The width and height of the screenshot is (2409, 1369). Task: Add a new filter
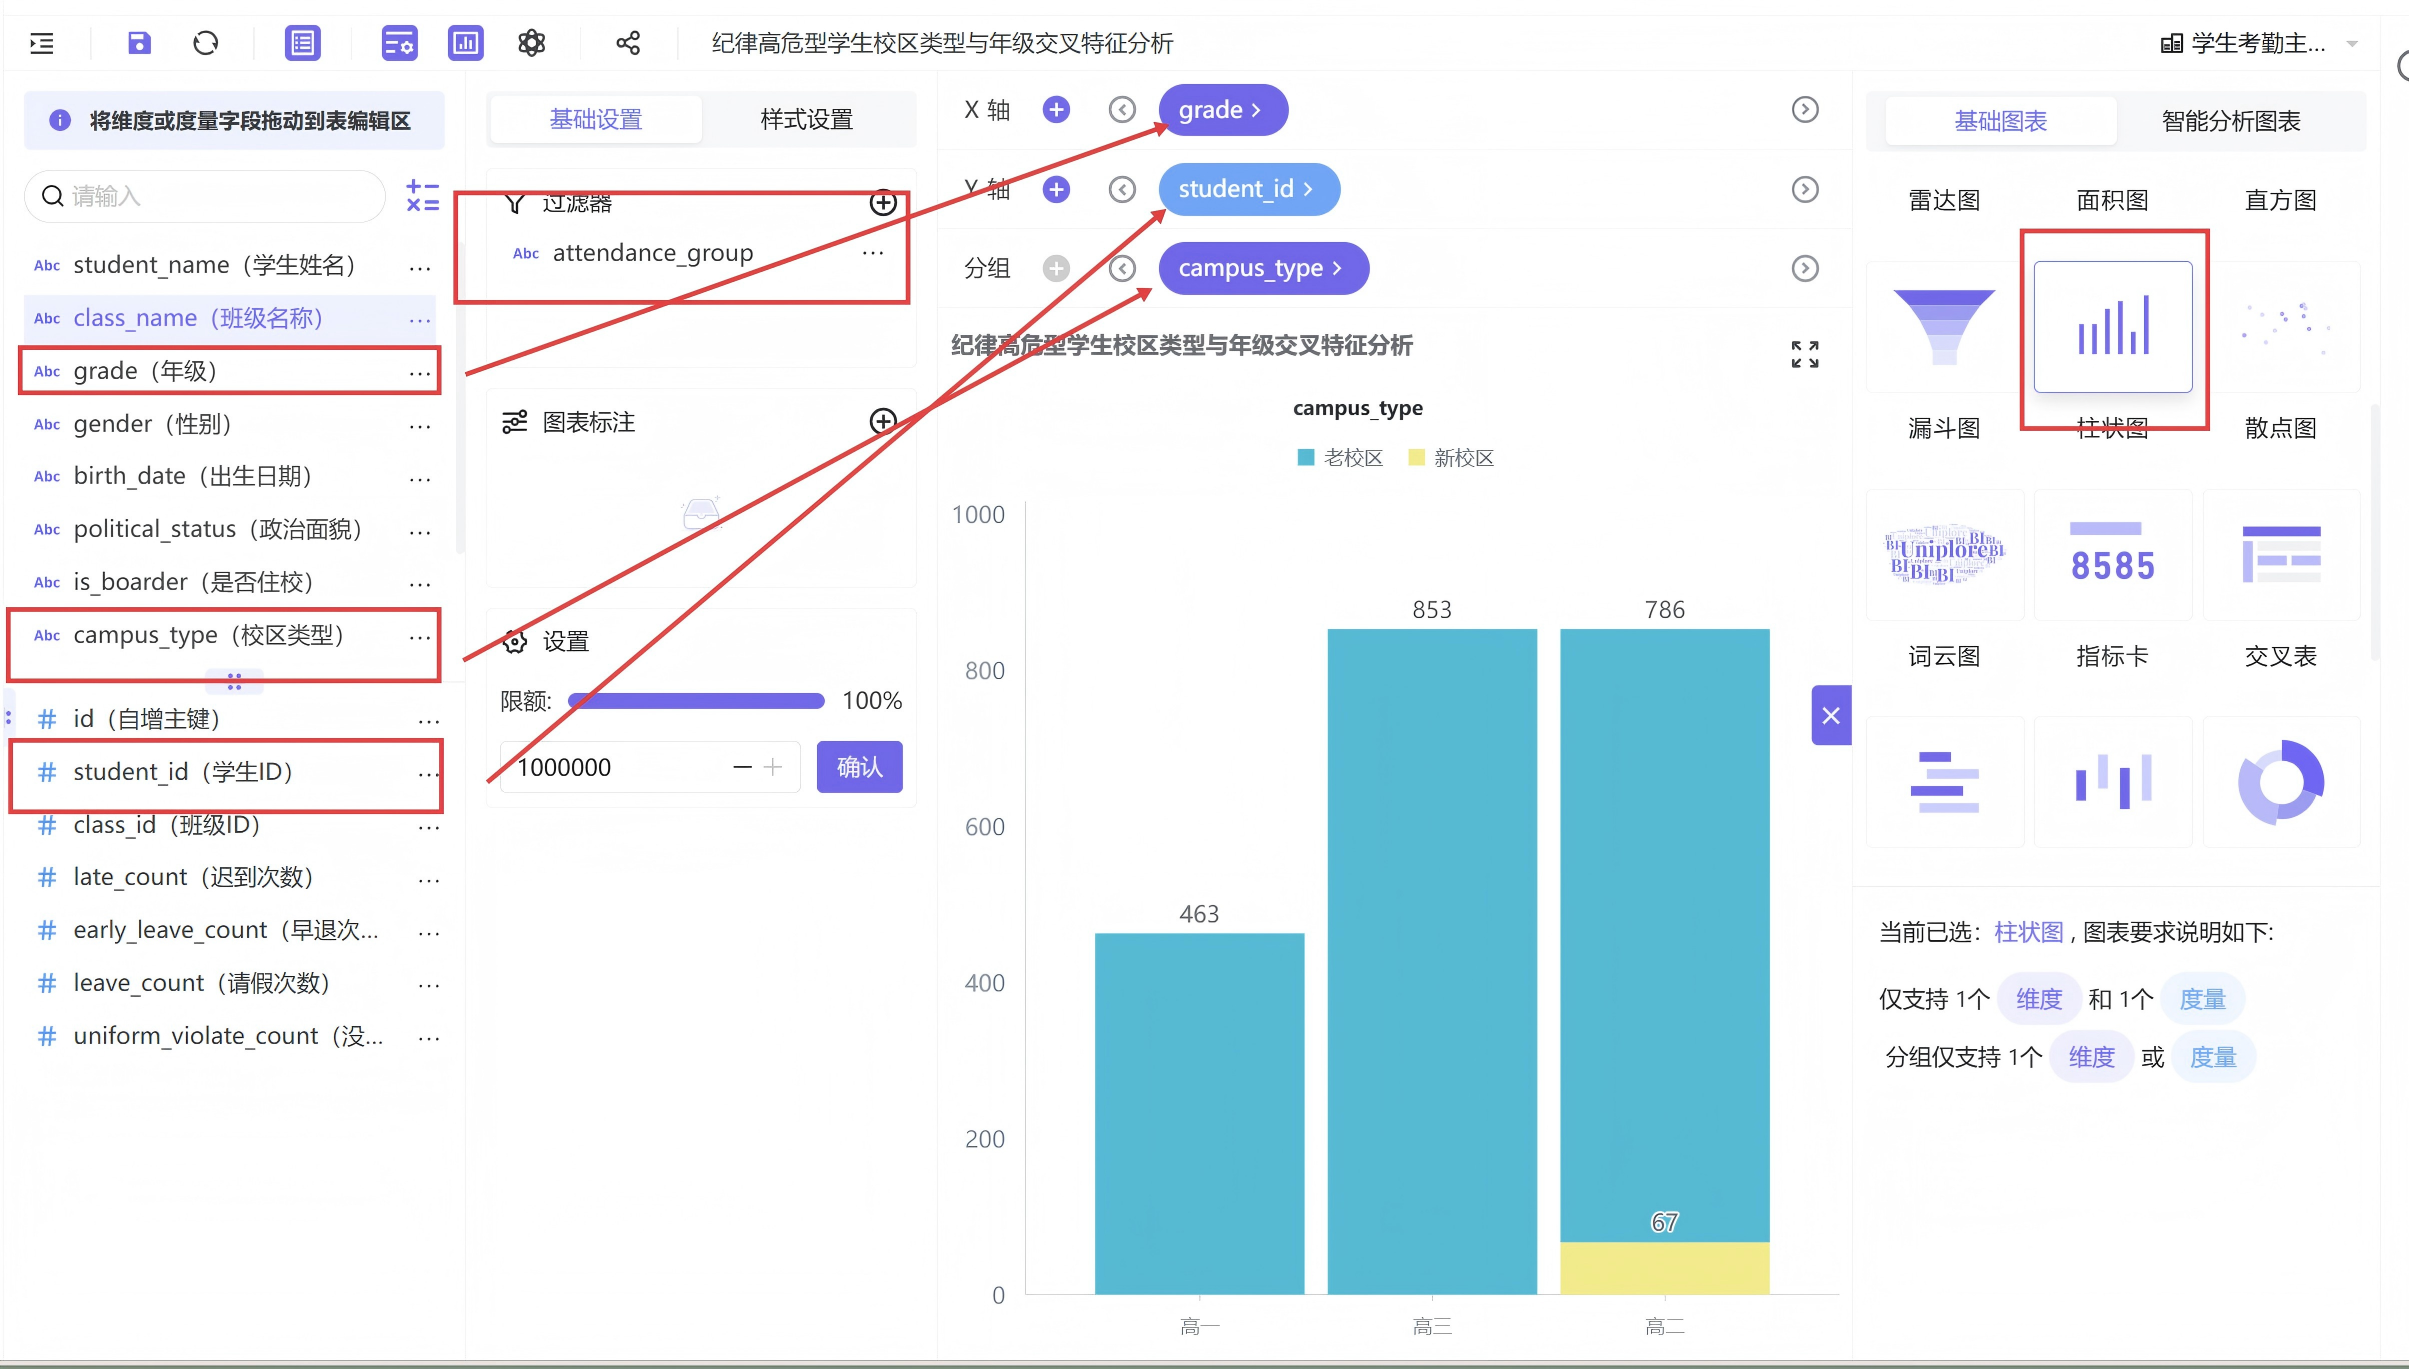click(x=883, y=203)
